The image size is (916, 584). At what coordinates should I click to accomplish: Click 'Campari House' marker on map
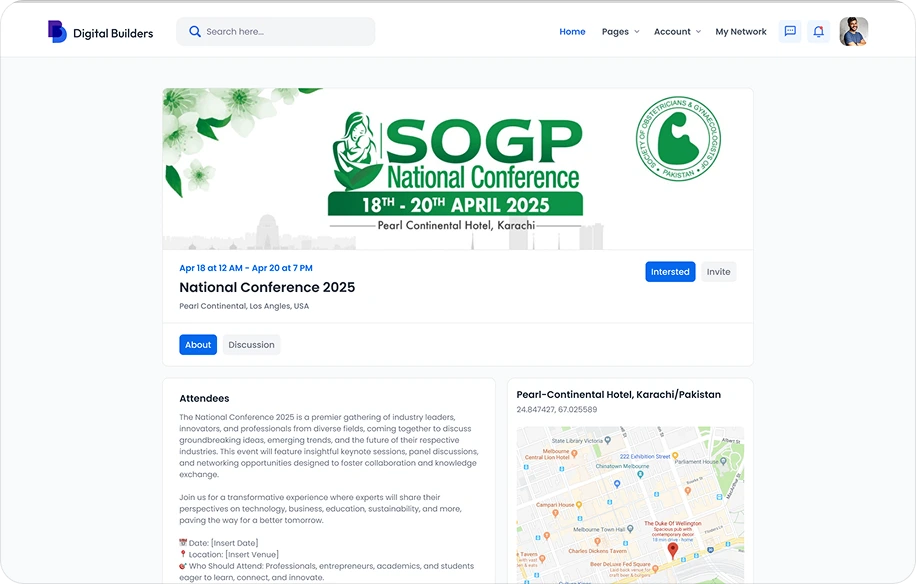tap(578, 505)
